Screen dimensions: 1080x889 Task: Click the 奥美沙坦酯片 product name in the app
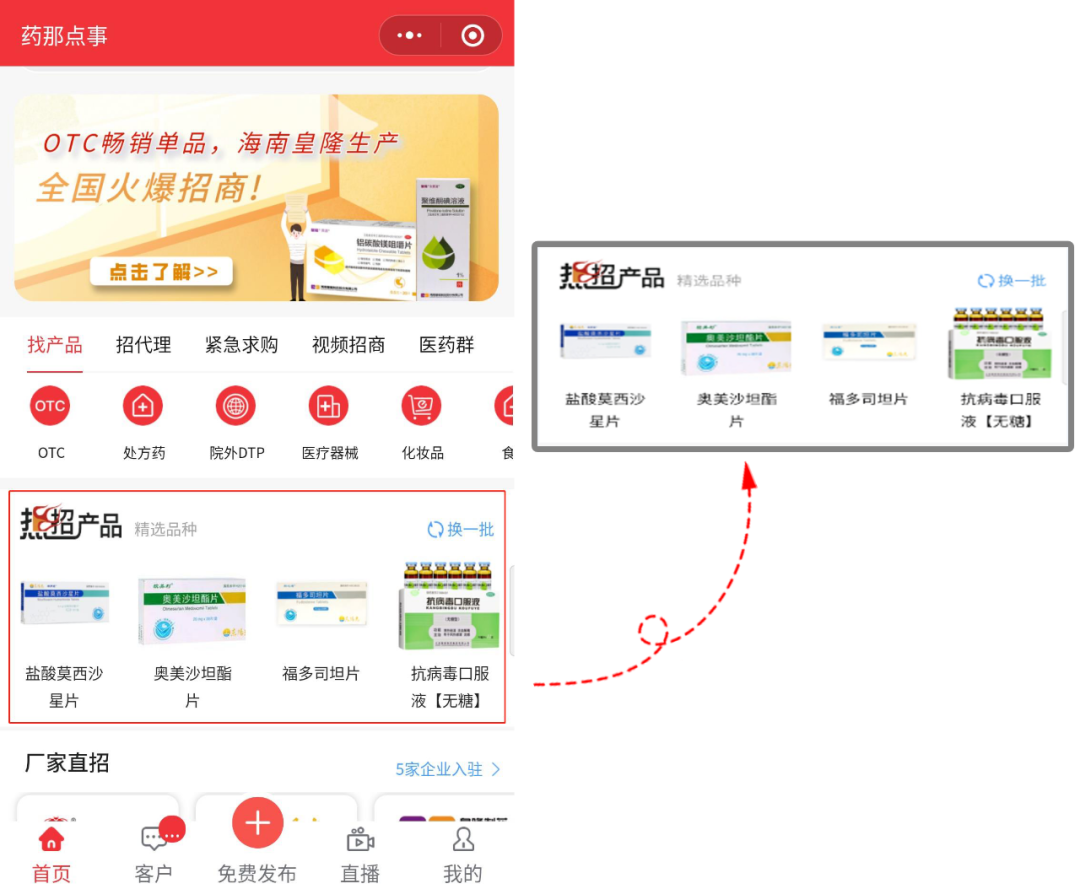192,687
